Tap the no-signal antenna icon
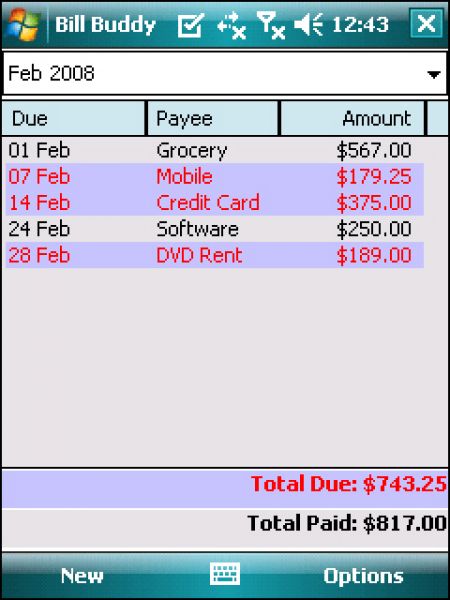The height and width of the screenshot is (600, 450). (271, 25)
